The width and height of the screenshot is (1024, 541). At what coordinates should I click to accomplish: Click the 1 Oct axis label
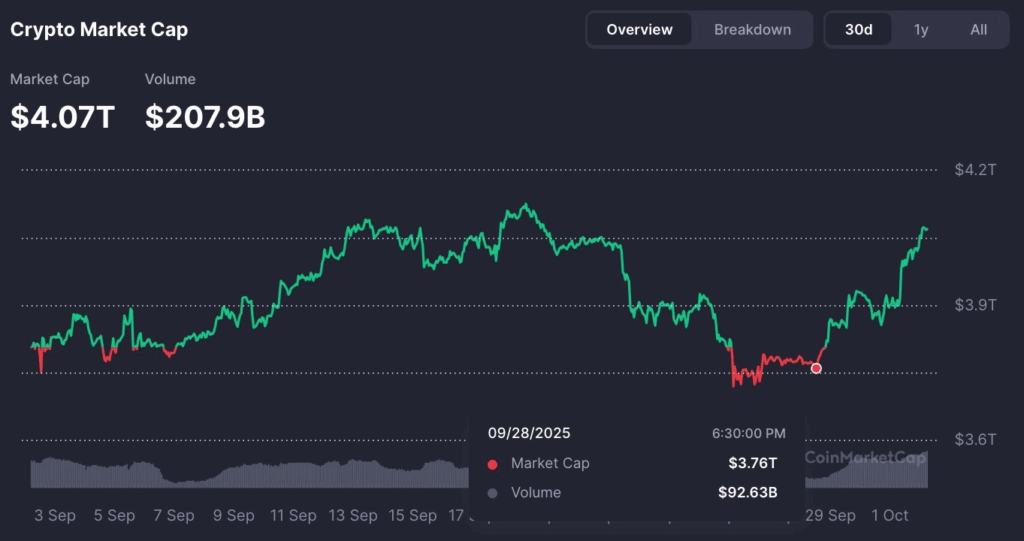pyautogui.click(x=889, y=516)
